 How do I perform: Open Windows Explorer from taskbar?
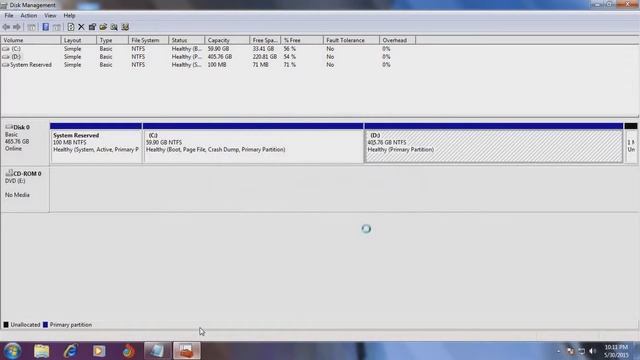(41, 351)
